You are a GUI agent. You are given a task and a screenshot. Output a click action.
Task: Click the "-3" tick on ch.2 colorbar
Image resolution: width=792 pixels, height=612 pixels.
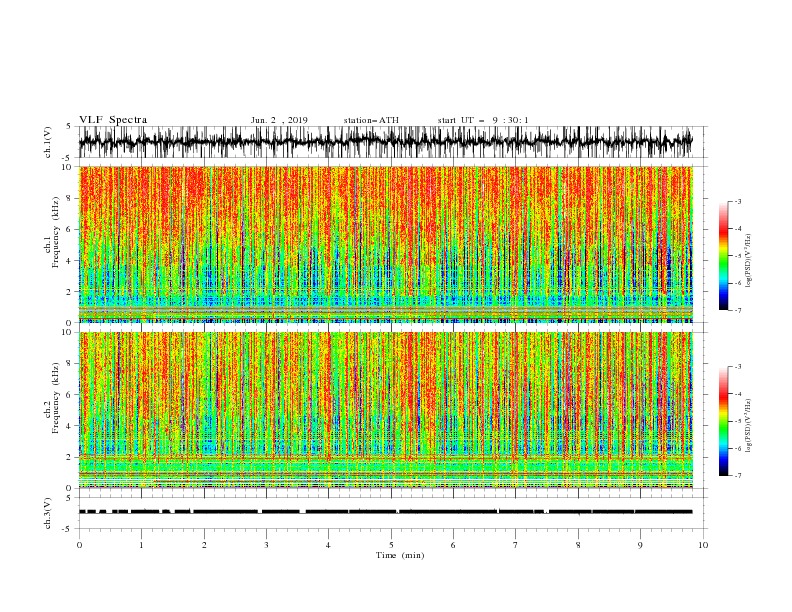738,367
